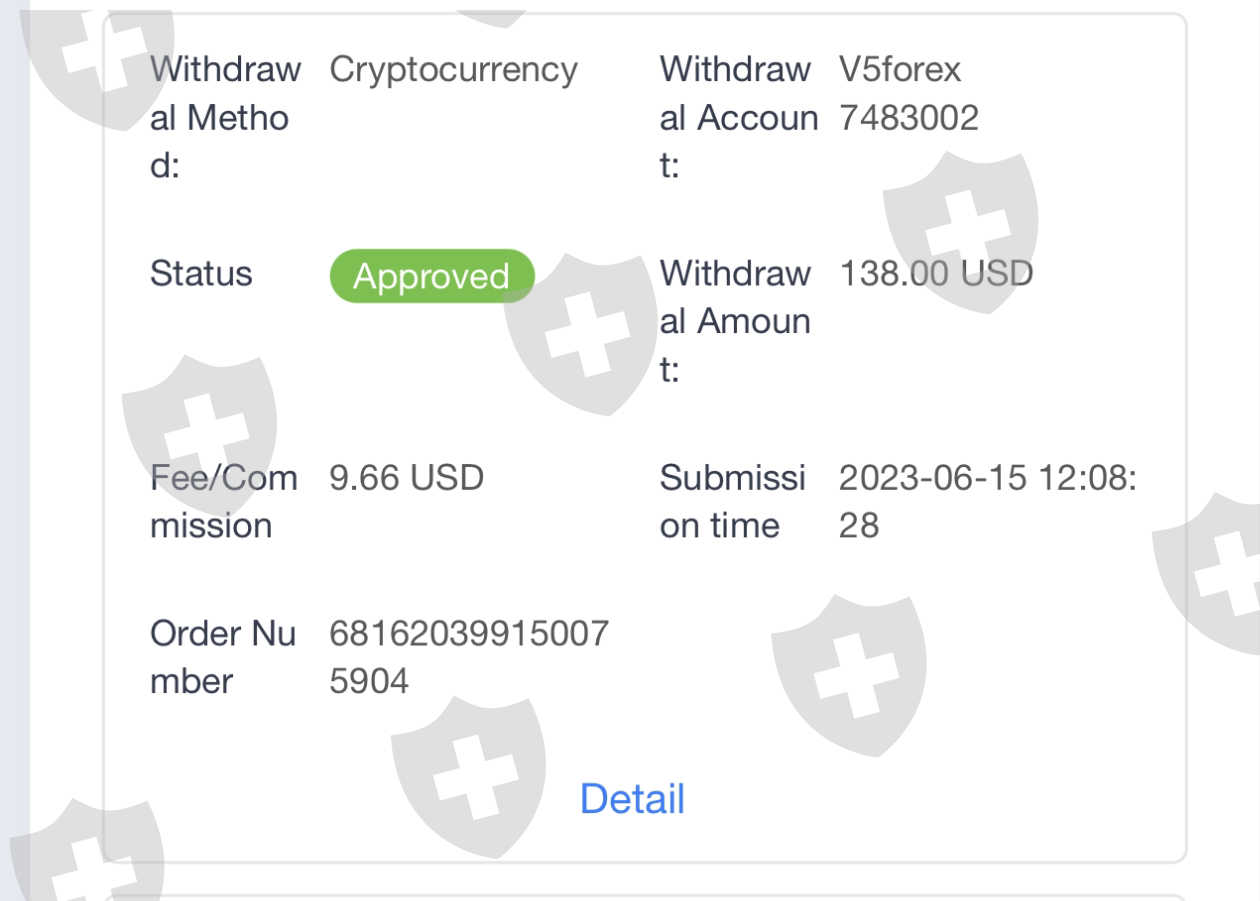Click the Withdrawal Method label
The image size is (1260, 901).
[x=225, y=118]
